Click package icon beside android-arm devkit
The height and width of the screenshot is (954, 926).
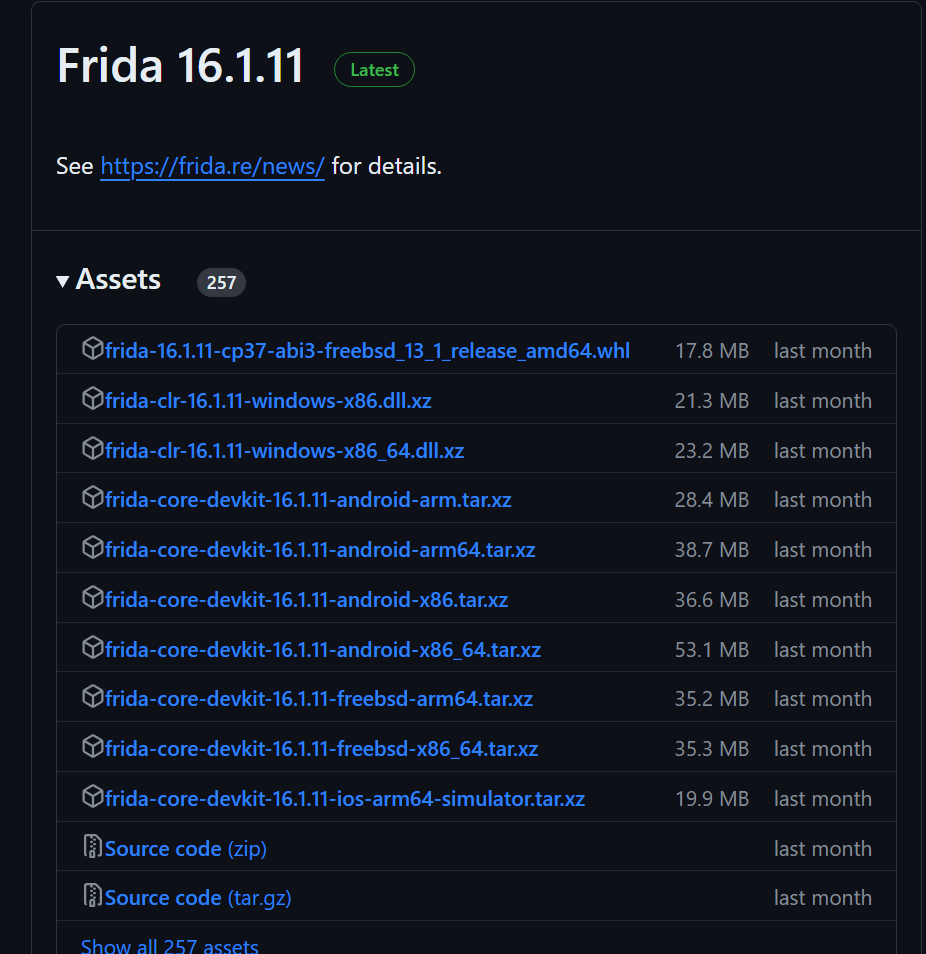tap(92, 498)
